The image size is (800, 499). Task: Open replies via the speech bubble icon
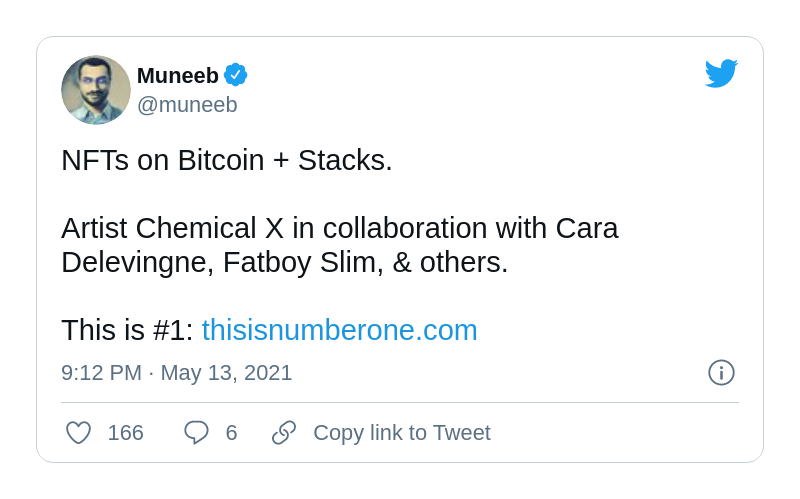coord(196,433)
